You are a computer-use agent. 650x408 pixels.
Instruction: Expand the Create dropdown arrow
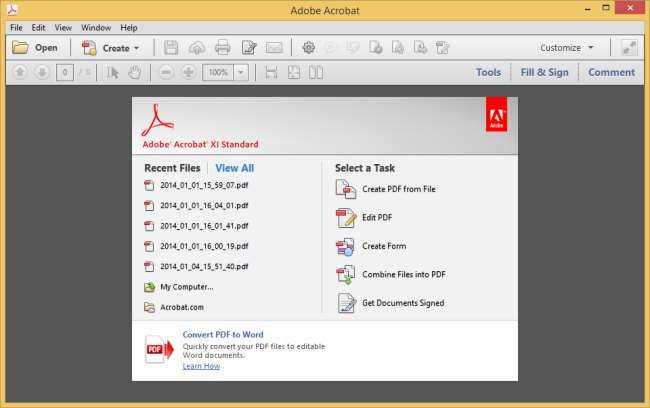136,48
